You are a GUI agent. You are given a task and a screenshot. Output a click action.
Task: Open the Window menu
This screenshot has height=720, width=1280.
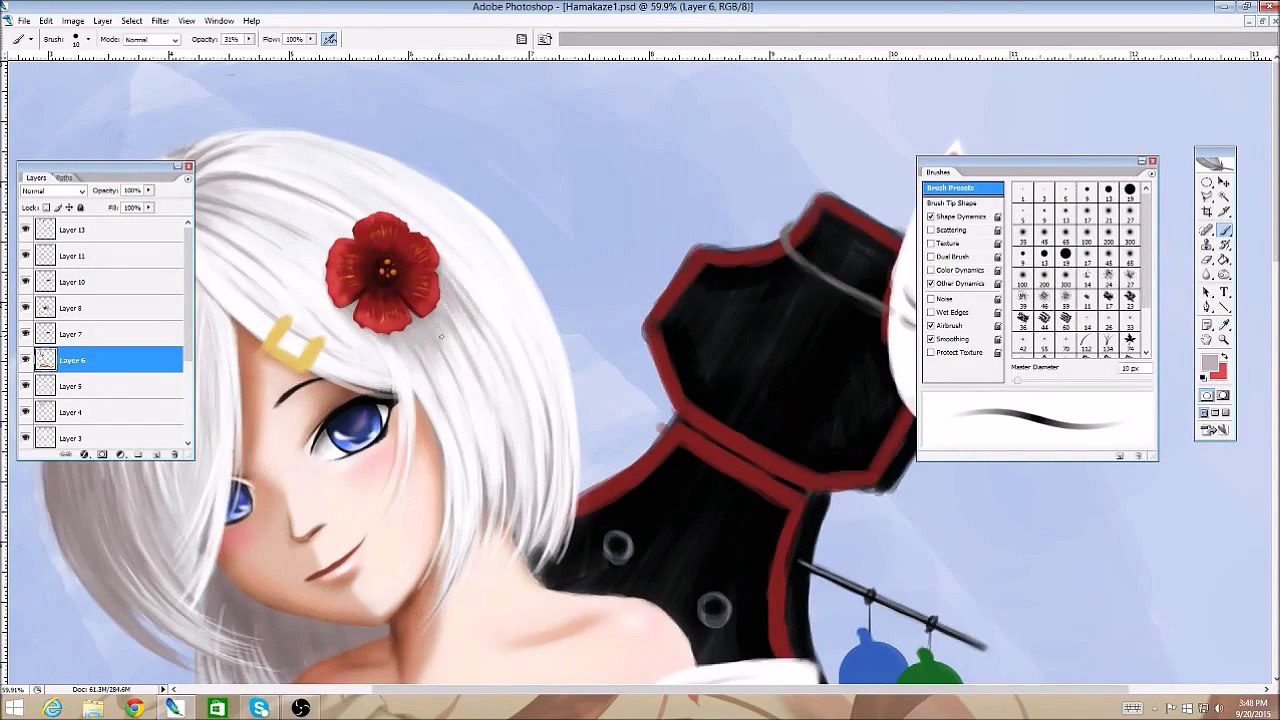coord(219,21)
